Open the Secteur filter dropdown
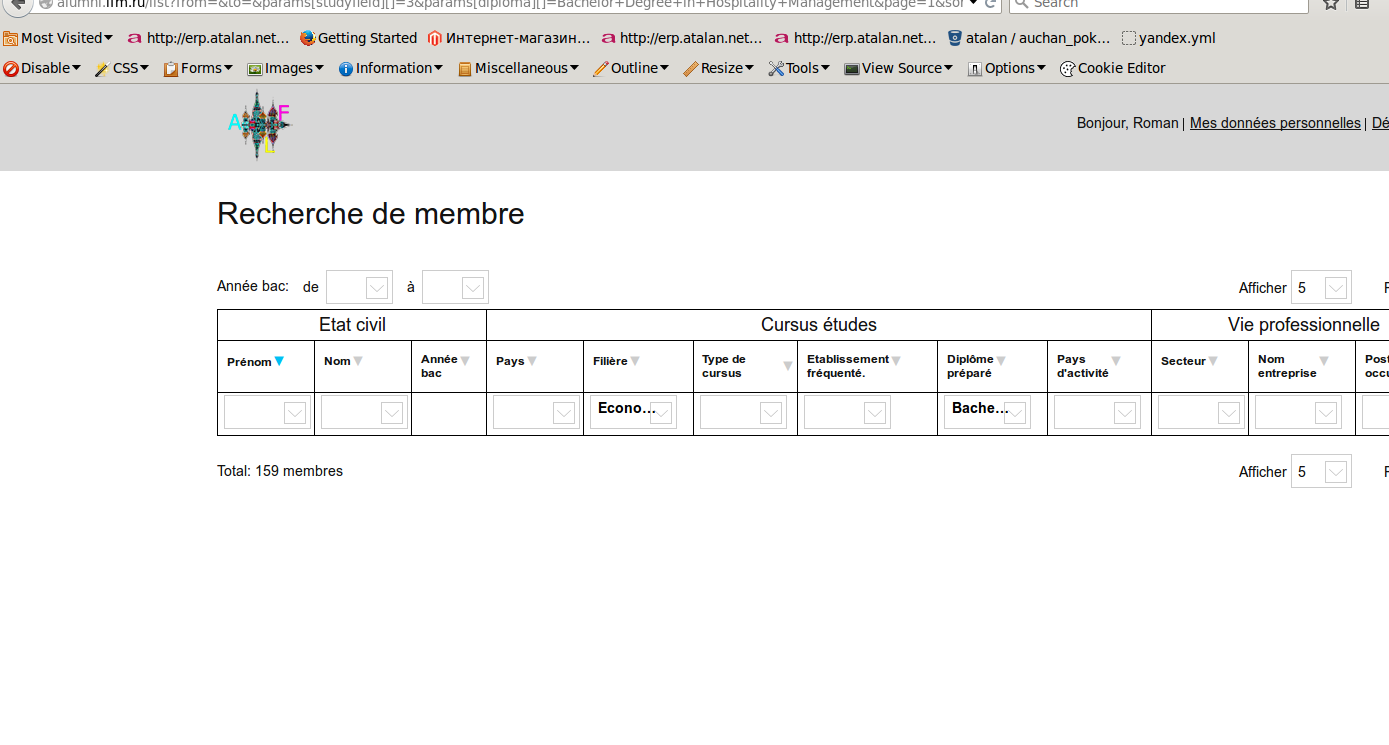Screen dimensions: 1389x745 coord(1201,412)
